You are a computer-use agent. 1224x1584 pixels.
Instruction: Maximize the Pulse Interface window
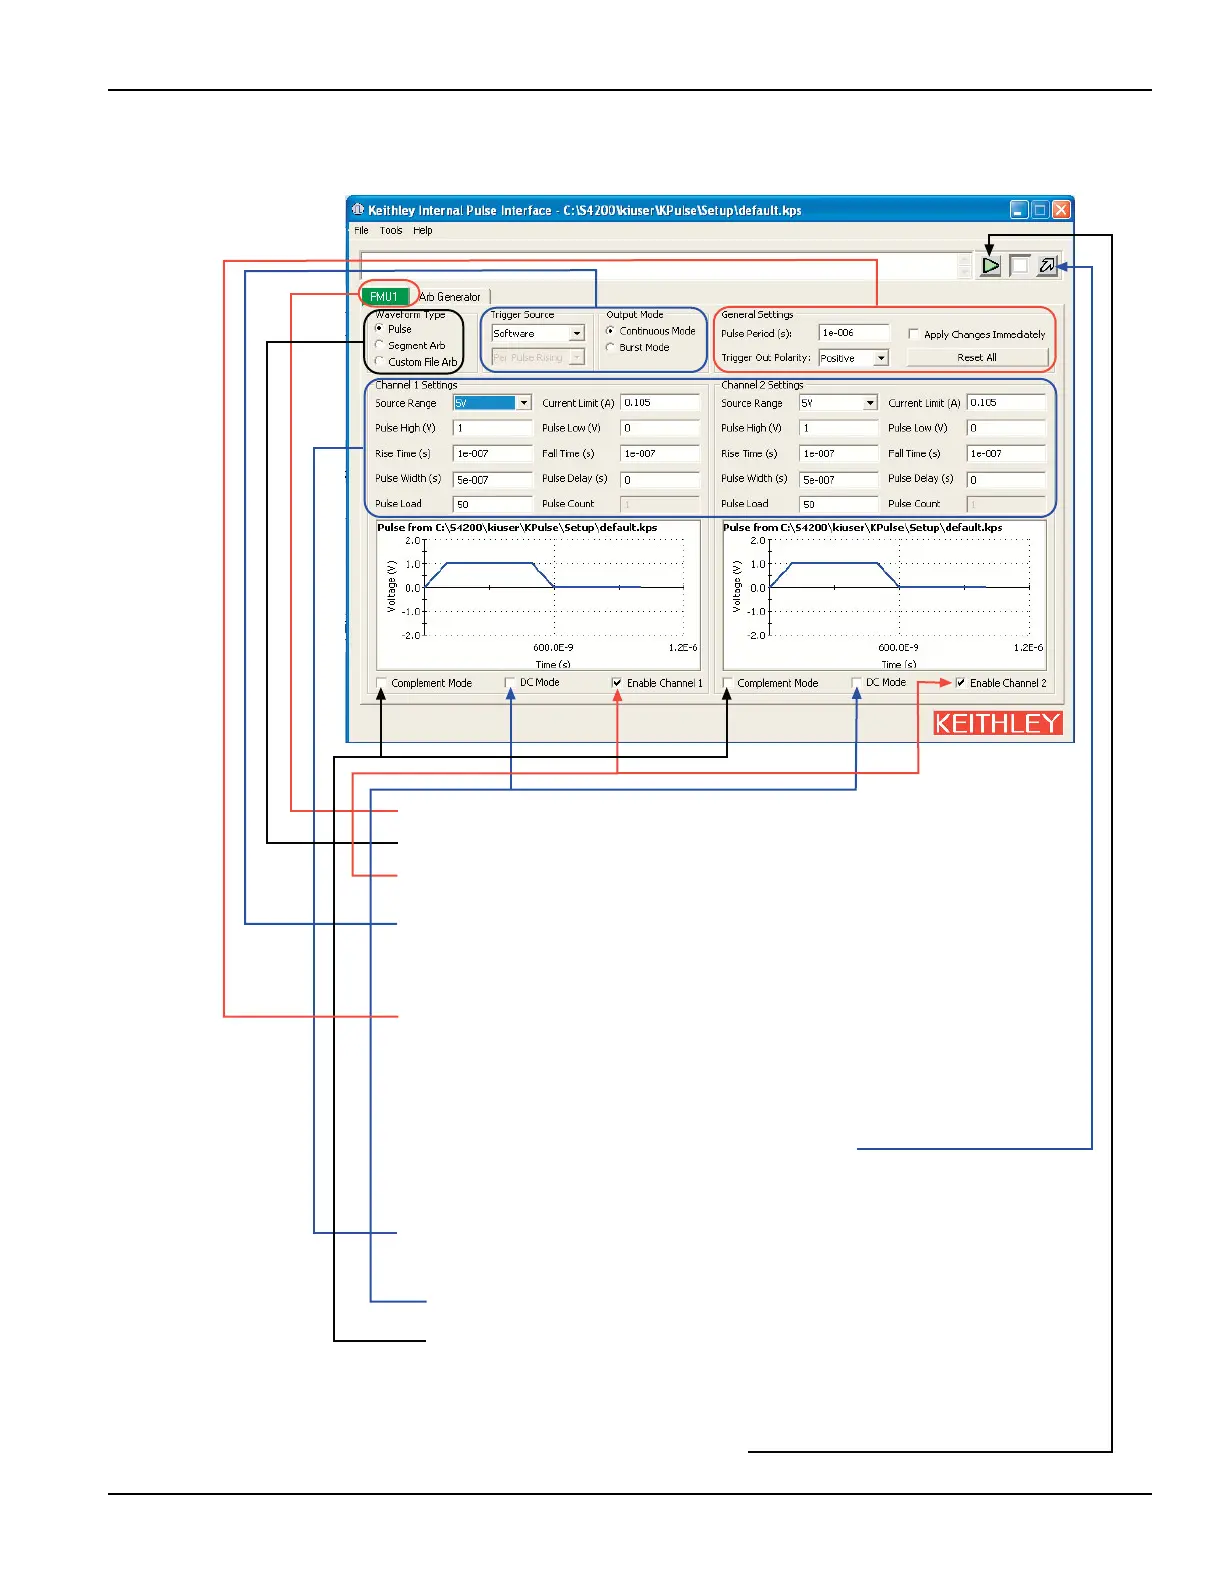tap(1040, 210)
